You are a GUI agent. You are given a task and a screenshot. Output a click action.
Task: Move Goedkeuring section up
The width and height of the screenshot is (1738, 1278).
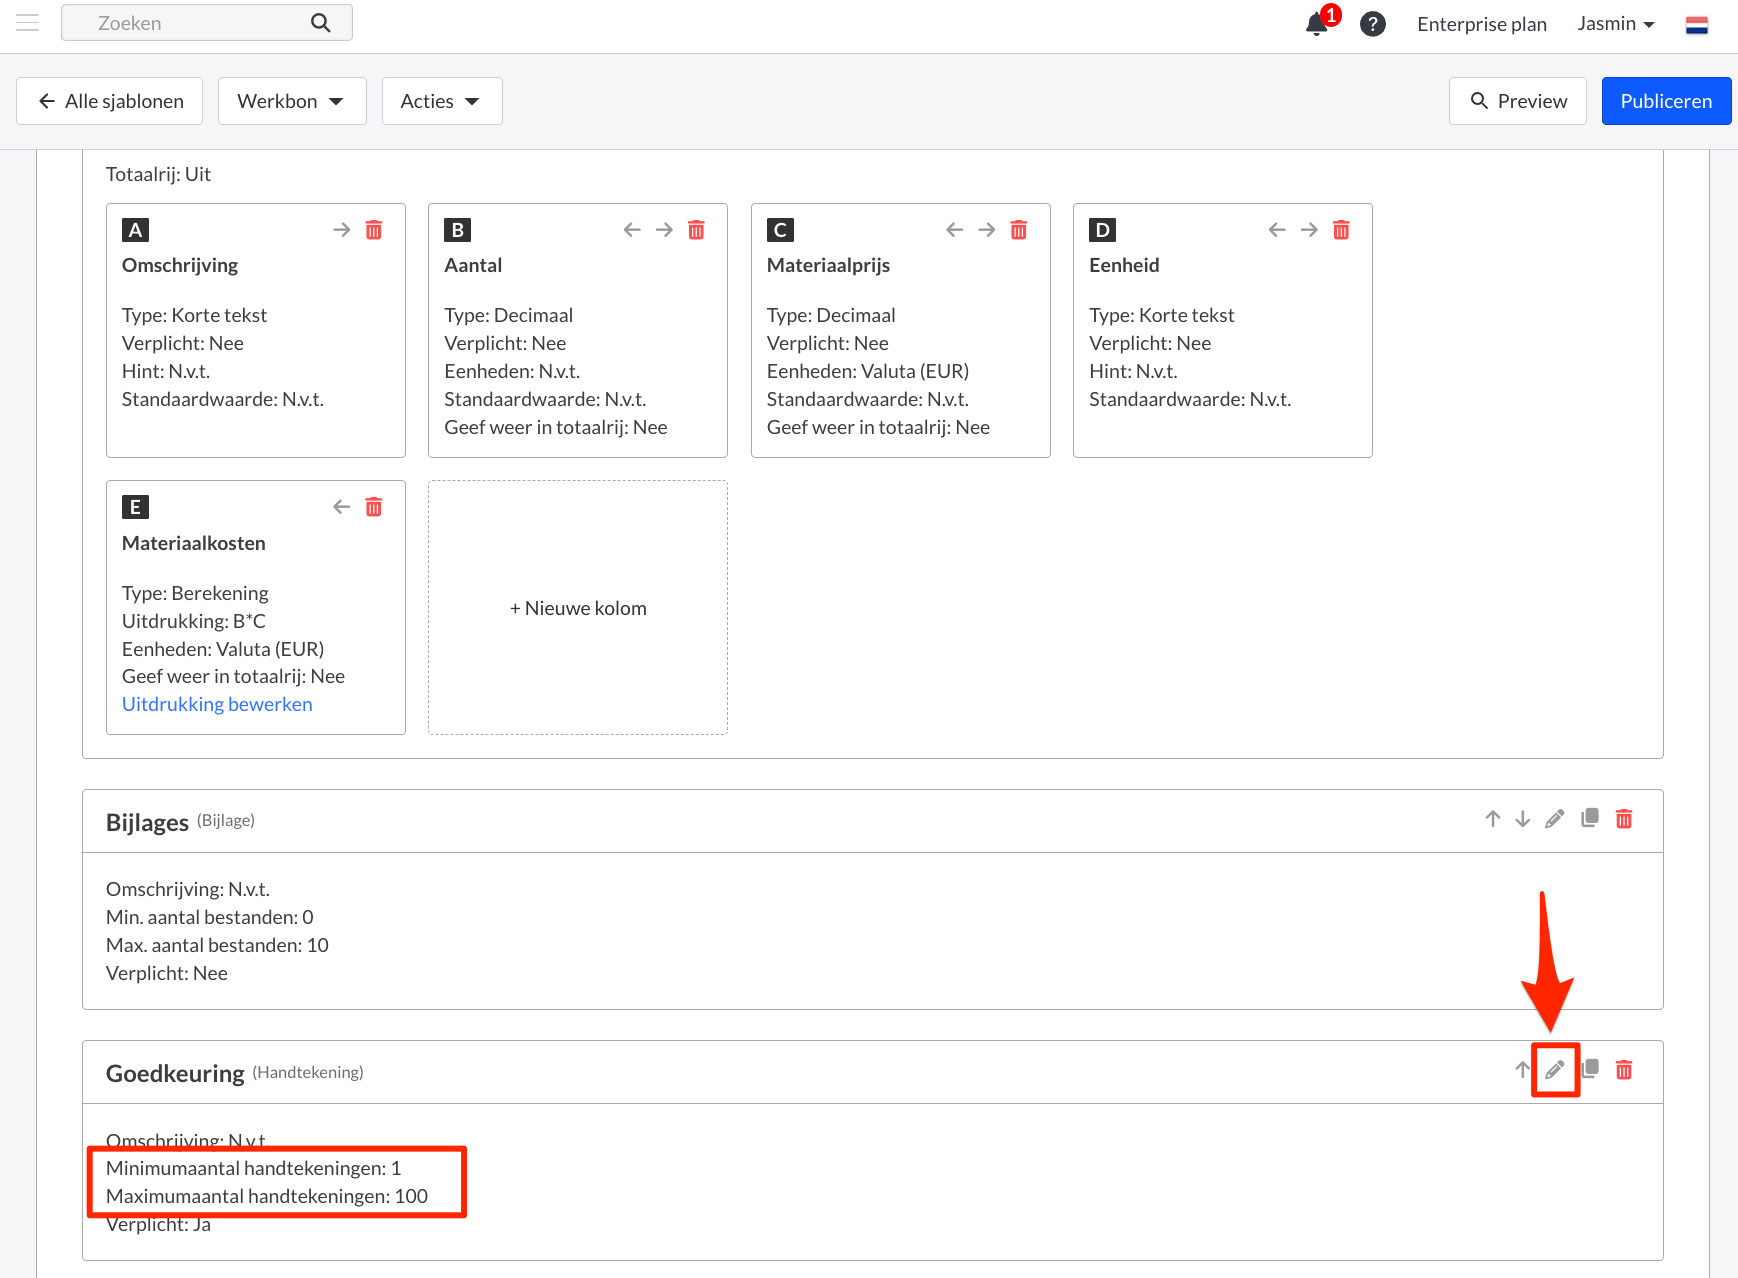pos(1522,1070)
